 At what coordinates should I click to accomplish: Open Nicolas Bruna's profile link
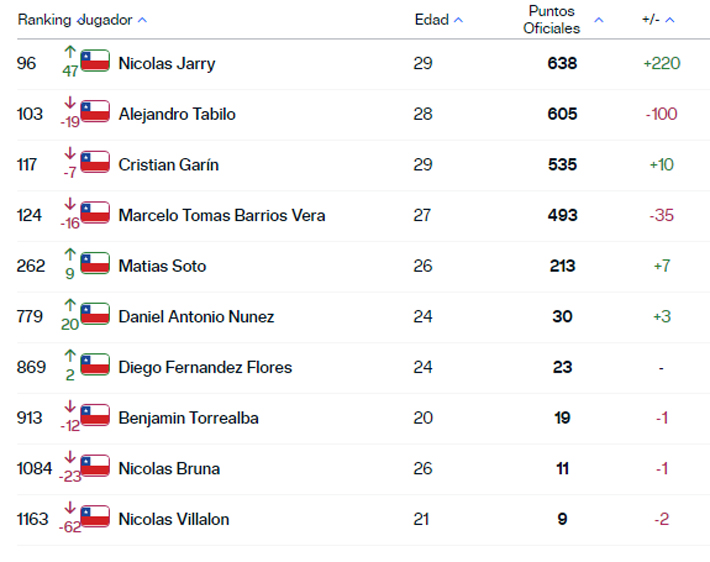pyautogui.click(x=169, y=468)
